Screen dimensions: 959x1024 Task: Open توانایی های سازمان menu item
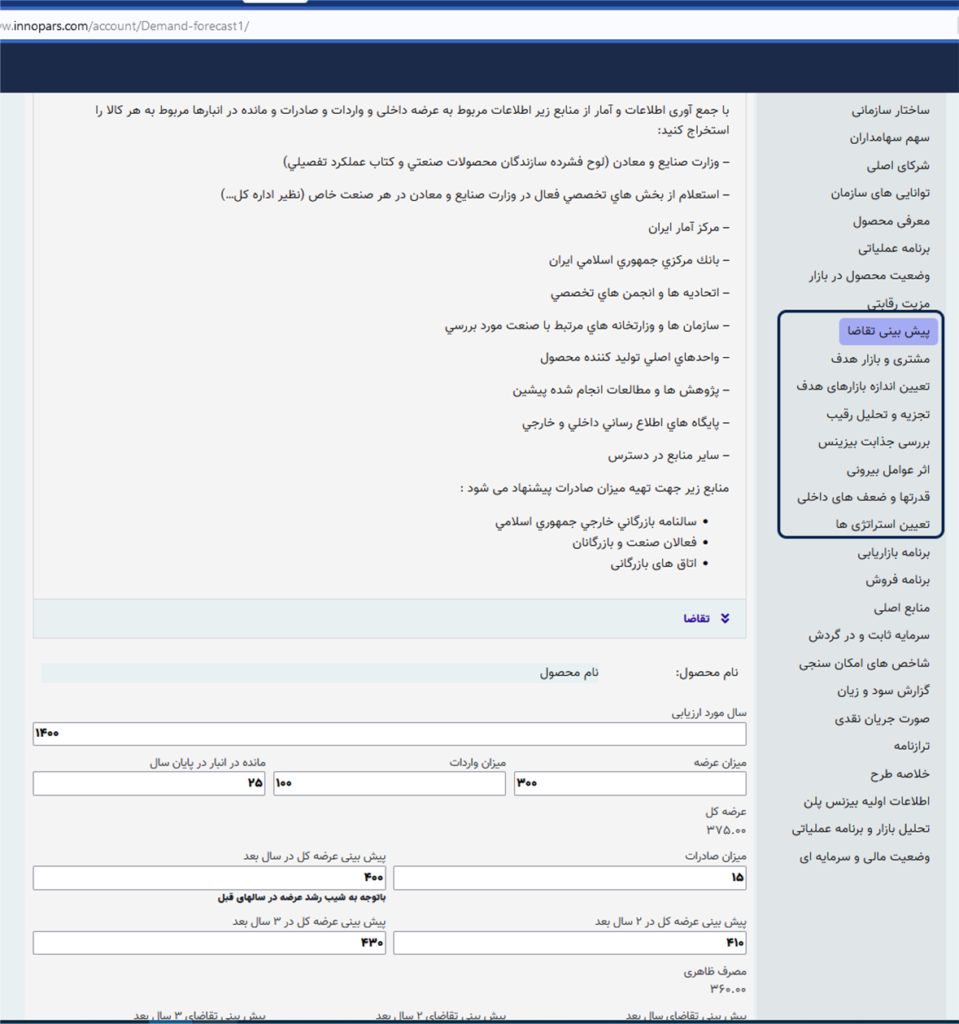point(880,193)
